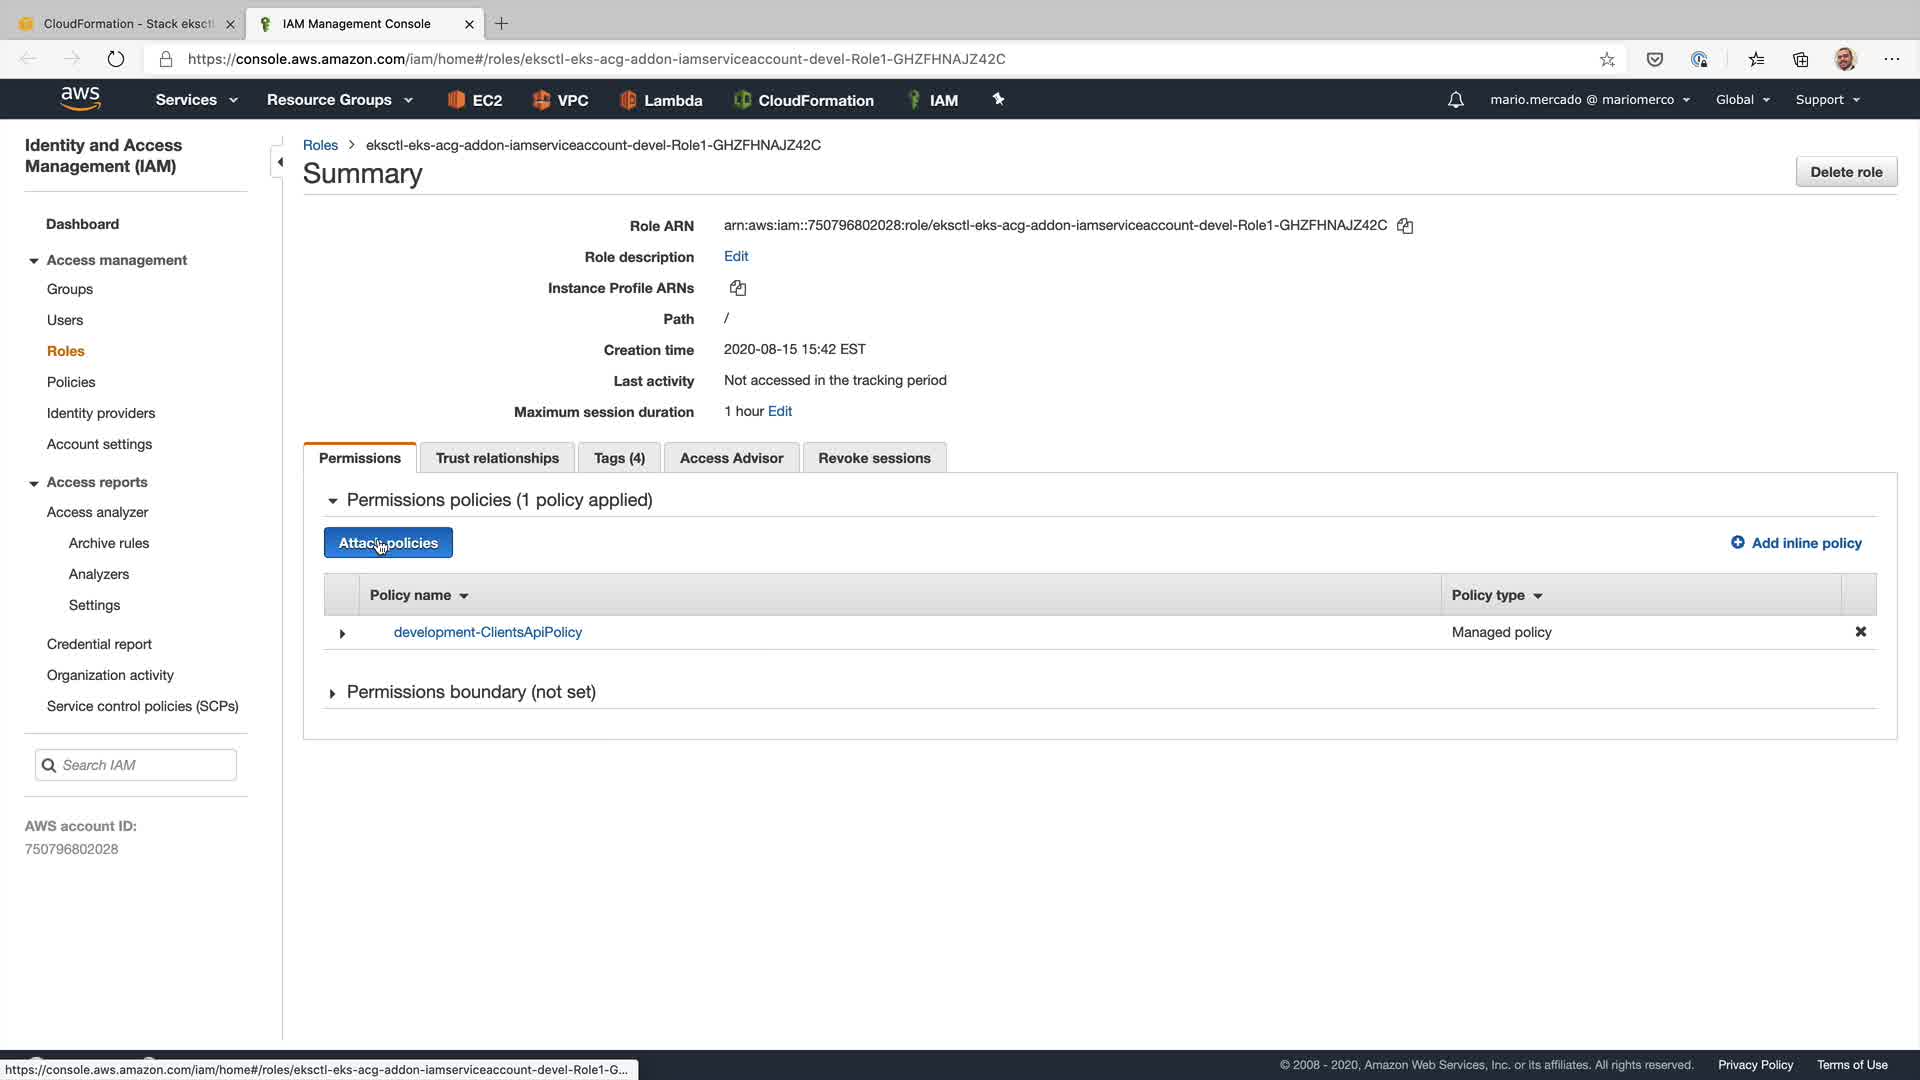This screenshot has height=1080, width=1920.
Task: Click the pin shortcuts icon
Action: [998, 99]
